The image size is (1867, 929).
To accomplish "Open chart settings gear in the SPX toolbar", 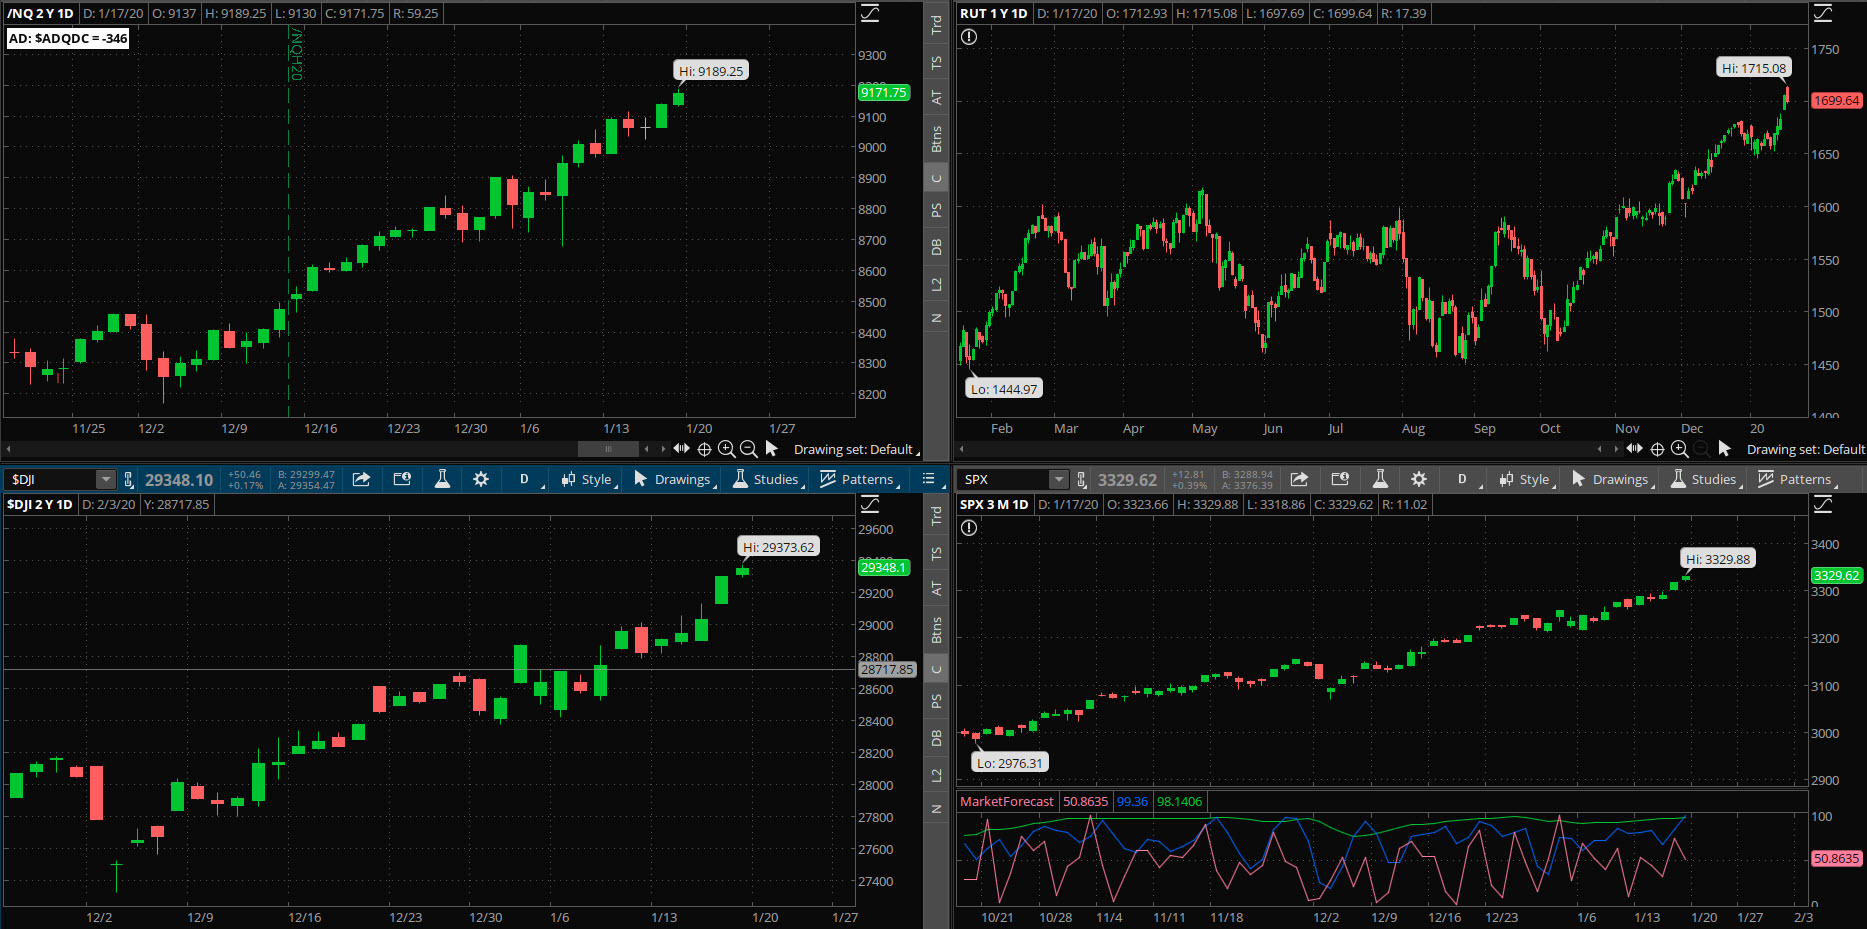I will 1419,479.
